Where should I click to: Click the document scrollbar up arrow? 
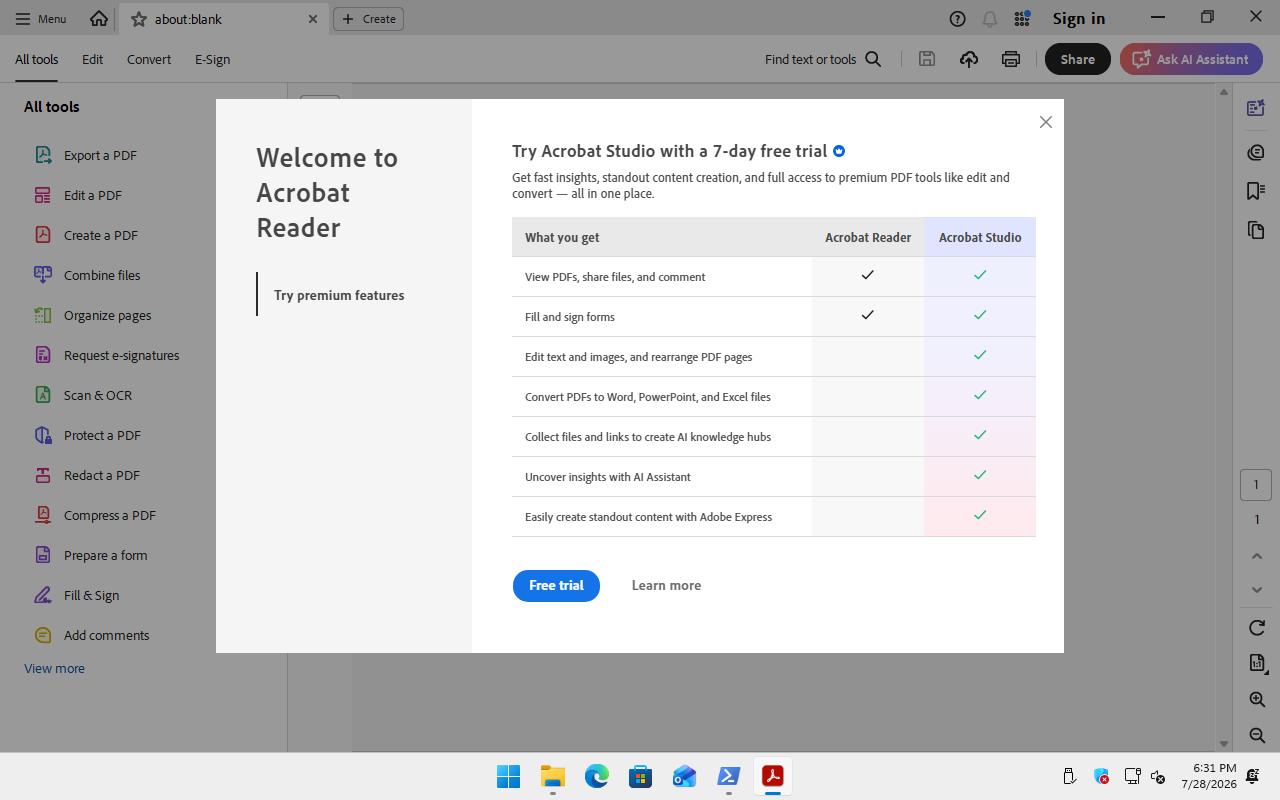point(1223,92)
